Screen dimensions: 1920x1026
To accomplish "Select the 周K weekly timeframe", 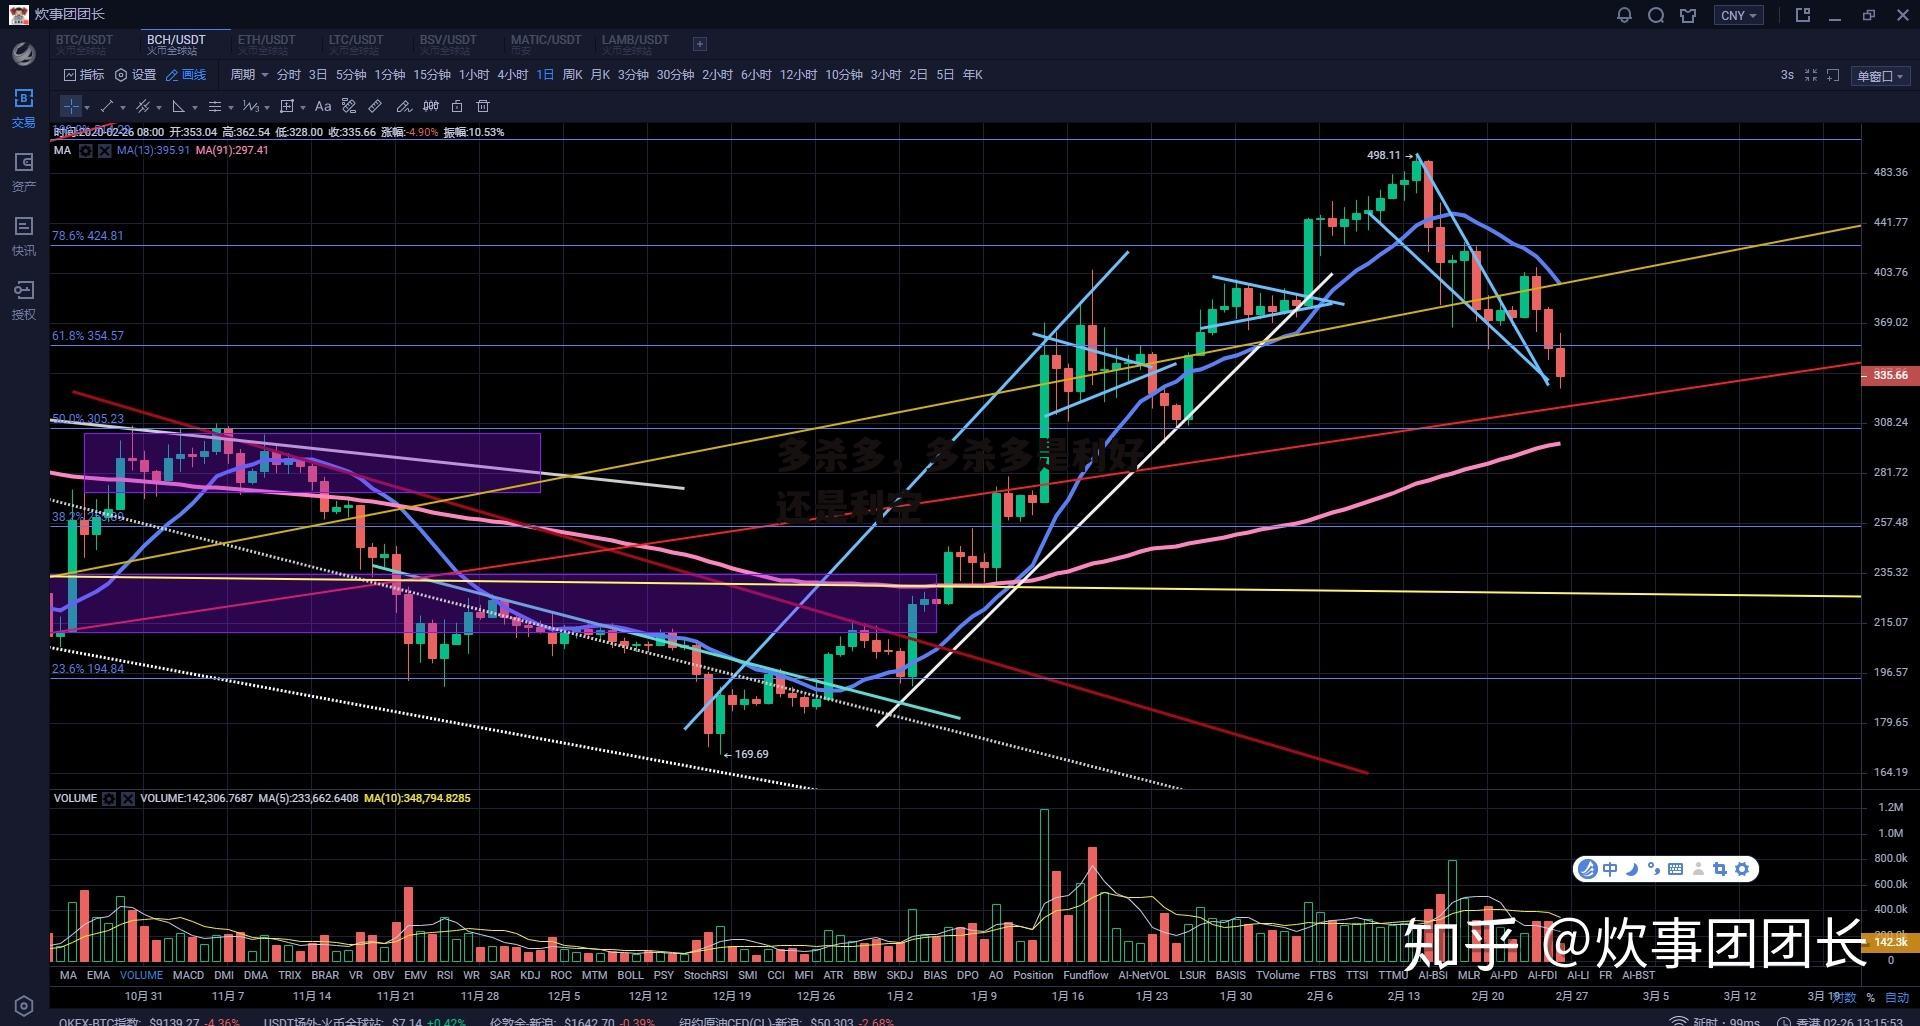I will coord(572,75).
